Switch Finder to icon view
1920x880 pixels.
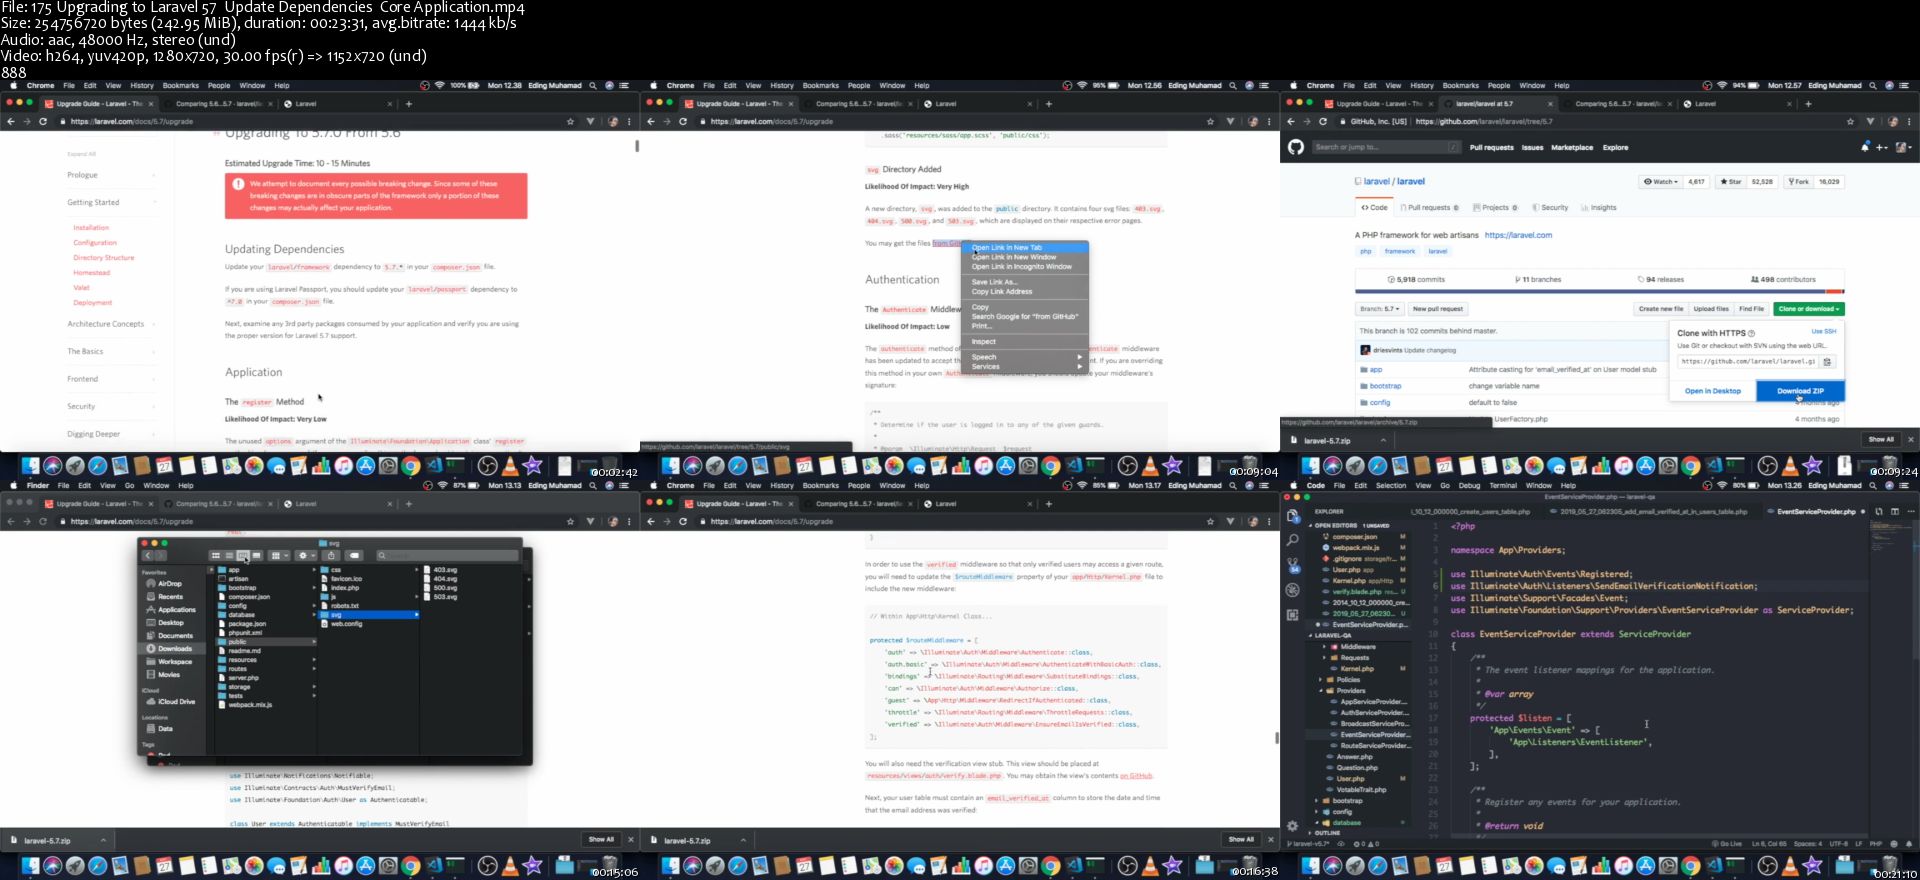[216, 555]
